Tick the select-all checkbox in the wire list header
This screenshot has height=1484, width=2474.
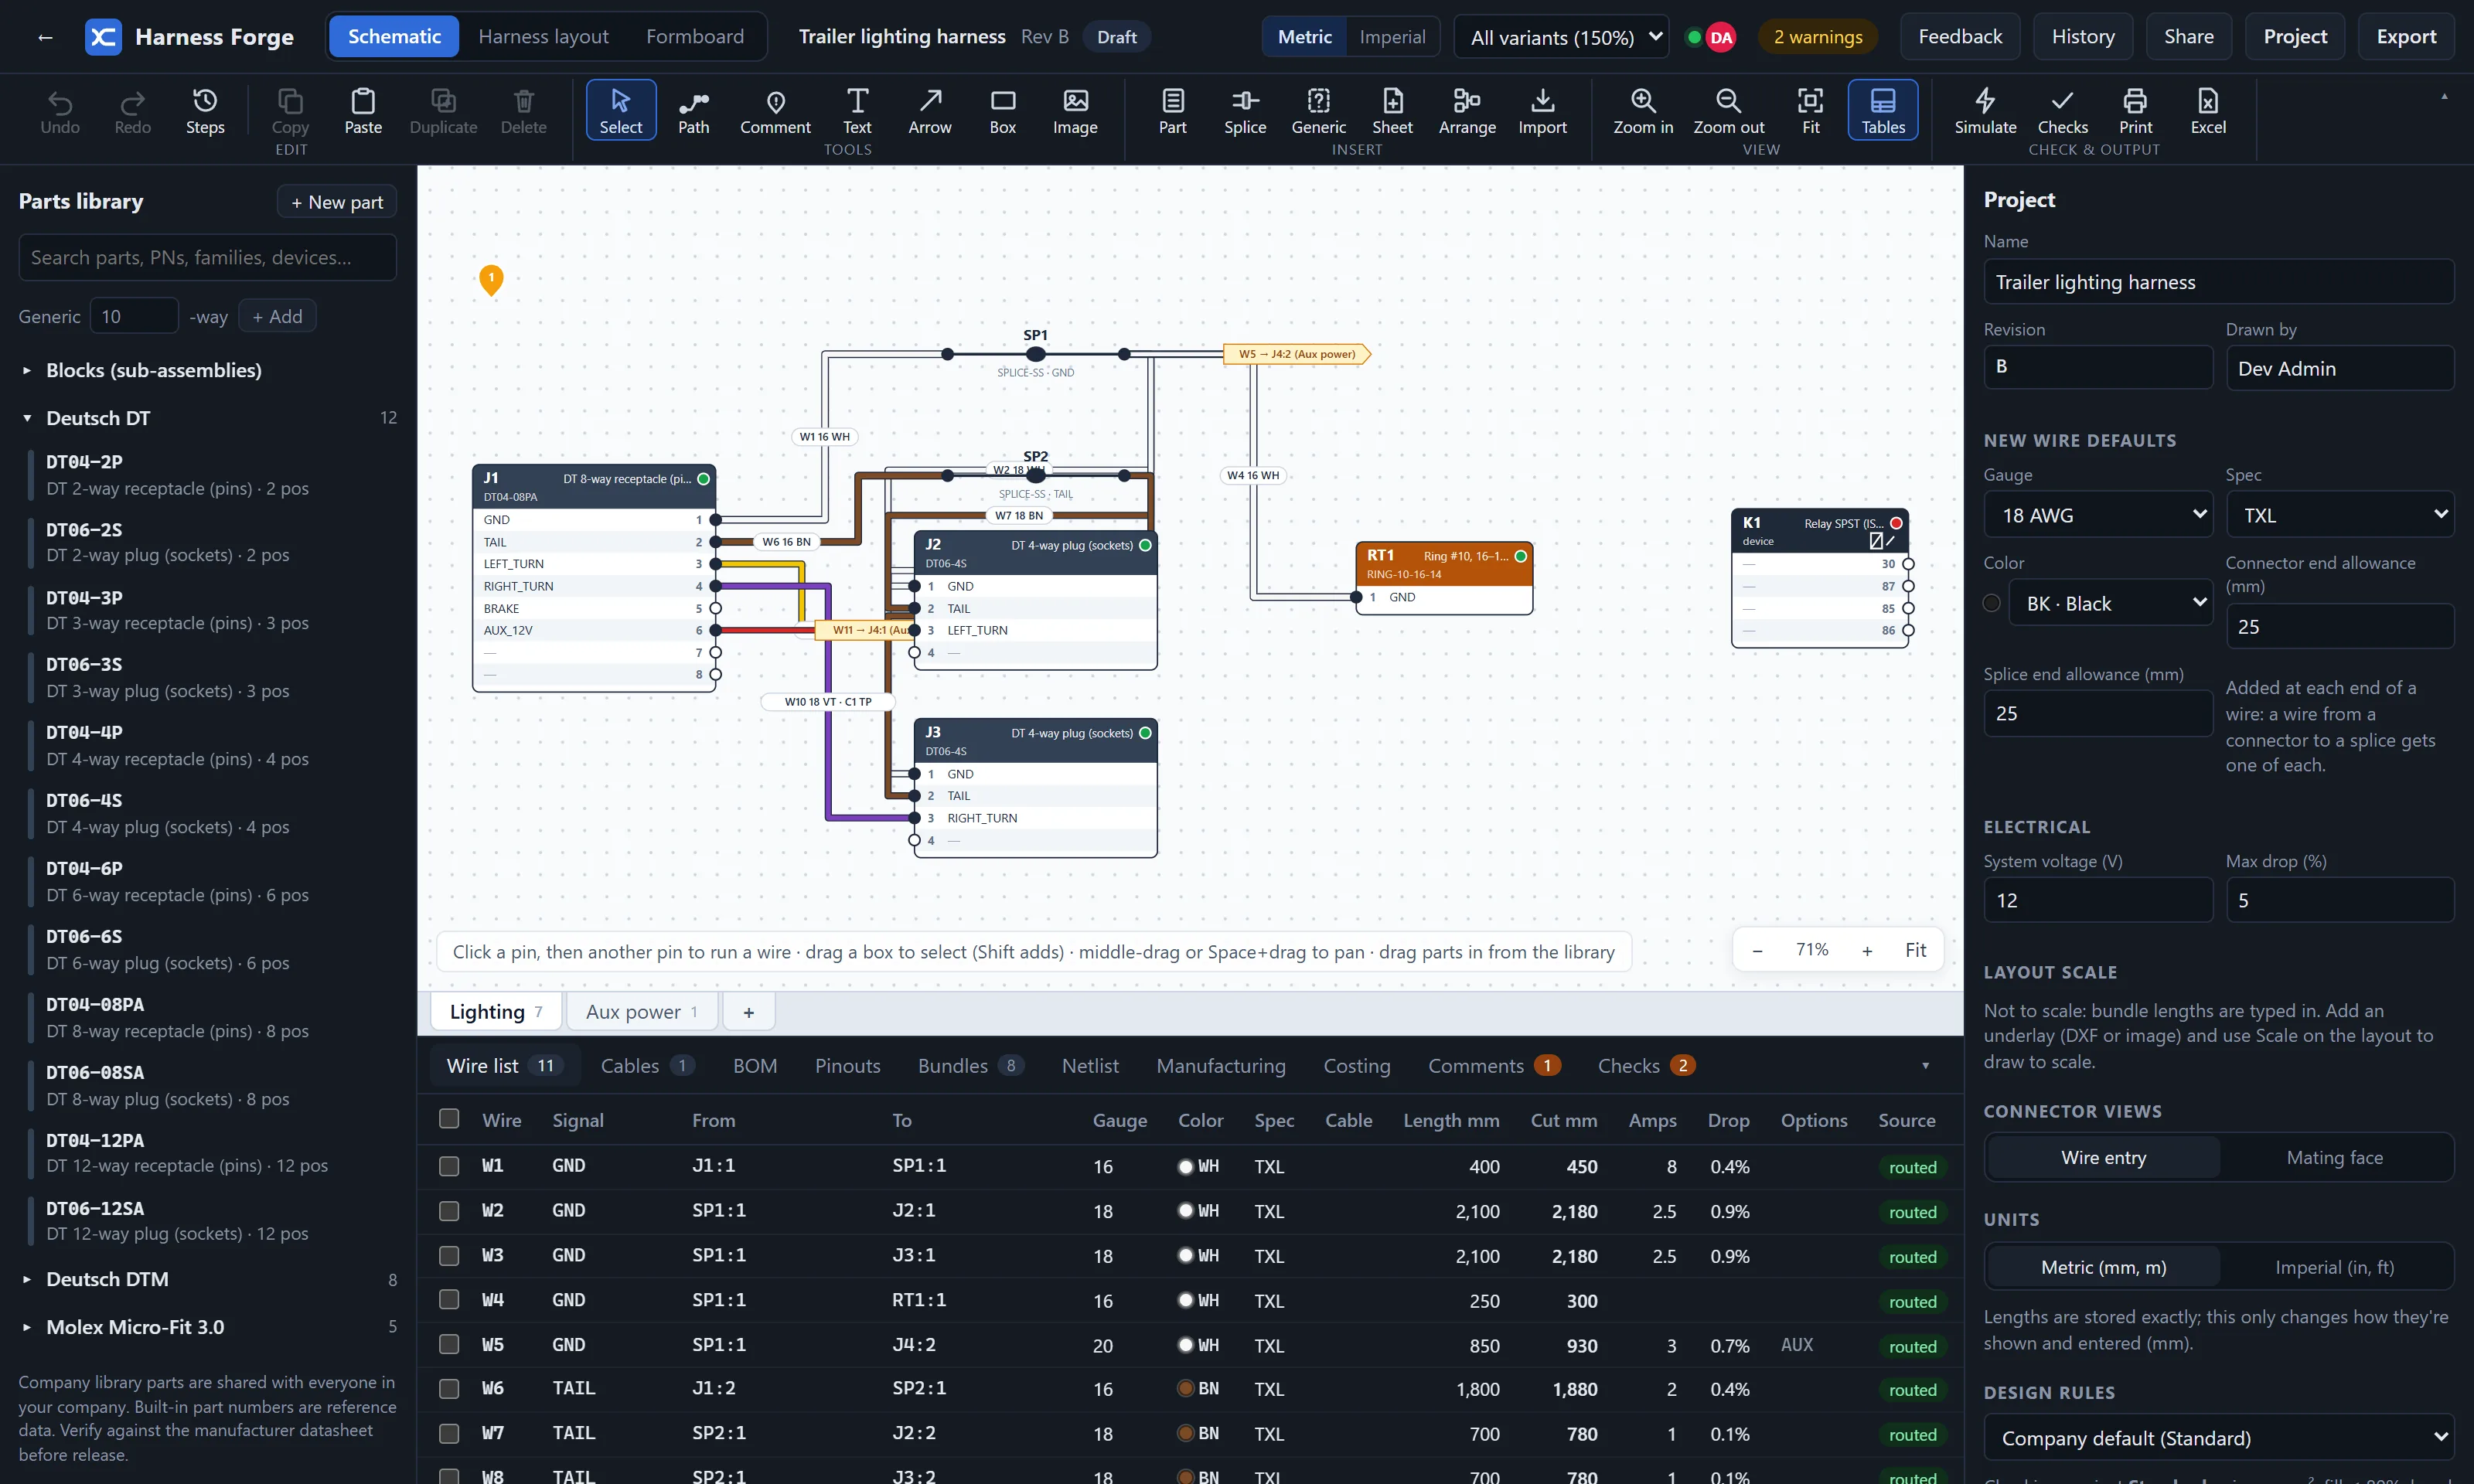click(x=449, y=1118)
